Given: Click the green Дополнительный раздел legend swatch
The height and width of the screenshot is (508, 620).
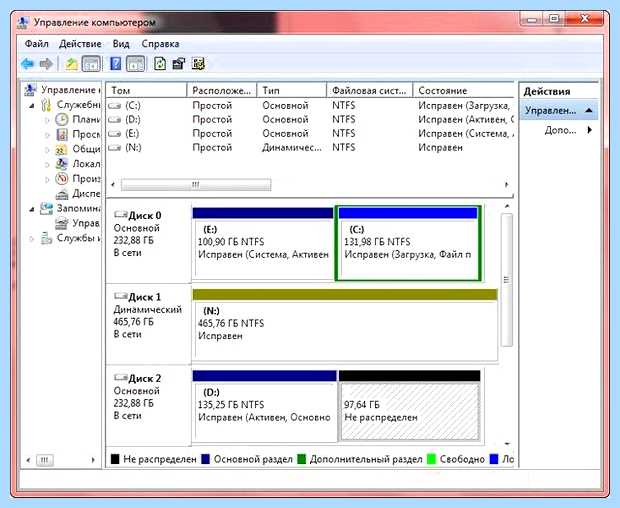Looking at the screenshot, I should (x=301, y=459).
